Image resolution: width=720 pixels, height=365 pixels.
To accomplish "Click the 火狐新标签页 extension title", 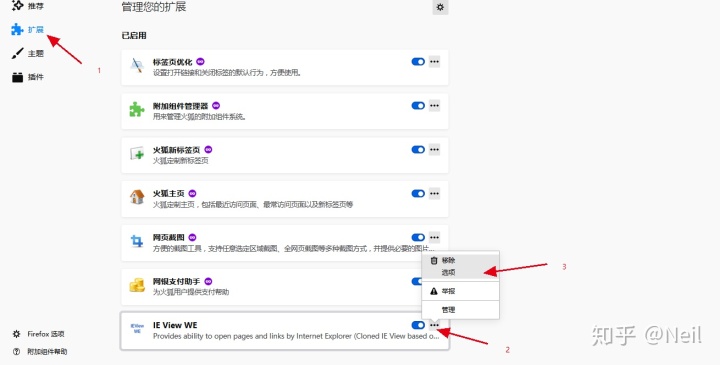I will [176, 150].
